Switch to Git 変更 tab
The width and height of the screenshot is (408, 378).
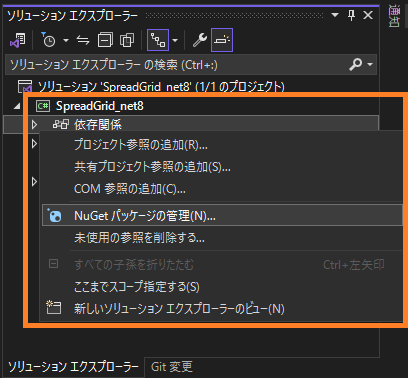pyautogui.click(x=171, y=367)
